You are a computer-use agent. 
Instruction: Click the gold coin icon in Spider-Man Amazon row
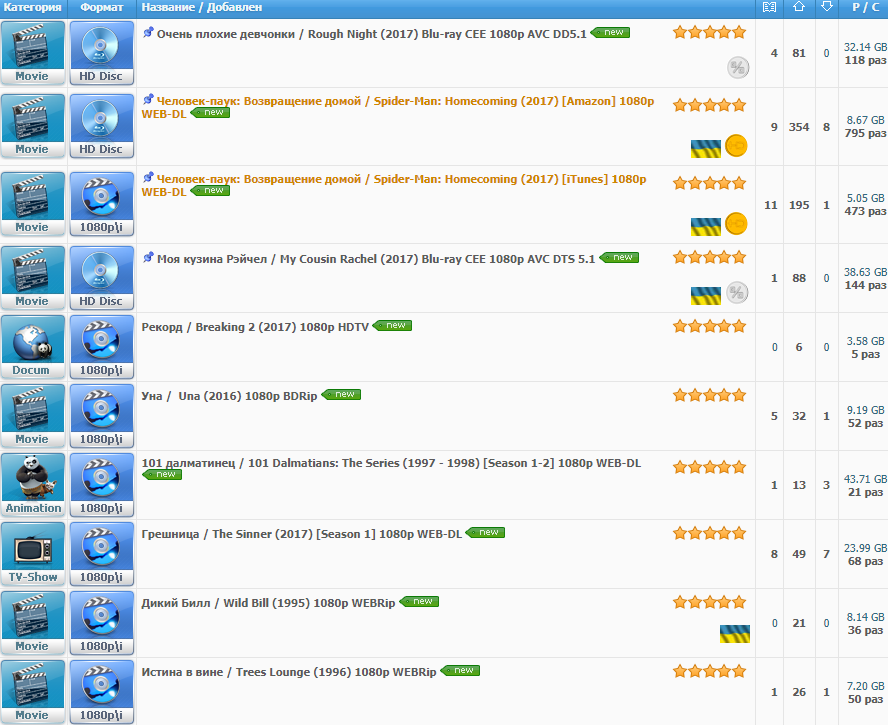736,146
